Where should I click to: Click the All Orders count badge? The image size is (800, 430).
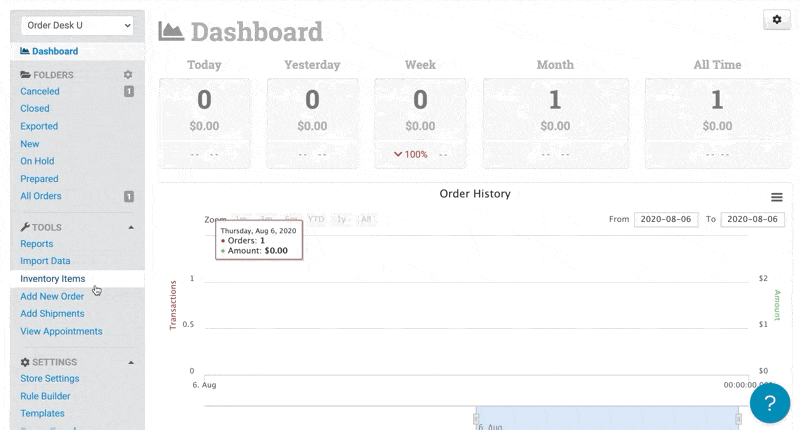128,197
